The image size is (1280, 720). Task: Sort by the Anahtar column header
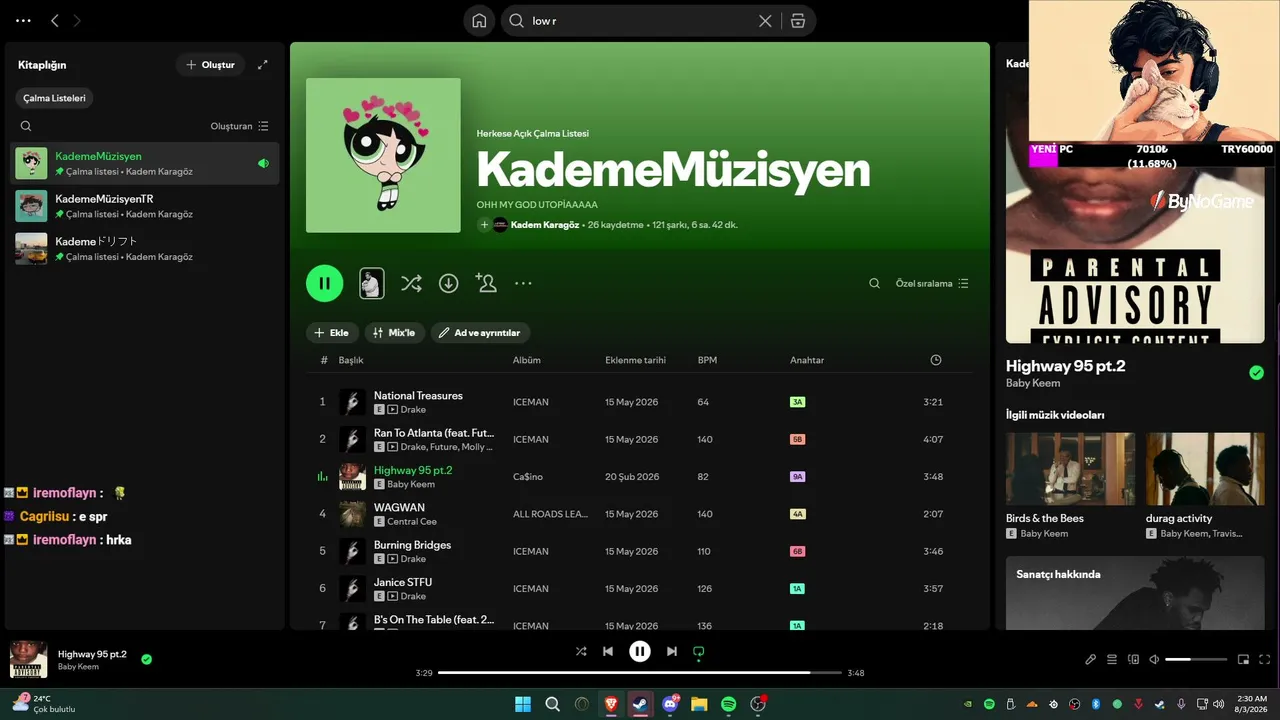[x=807, y=360]
